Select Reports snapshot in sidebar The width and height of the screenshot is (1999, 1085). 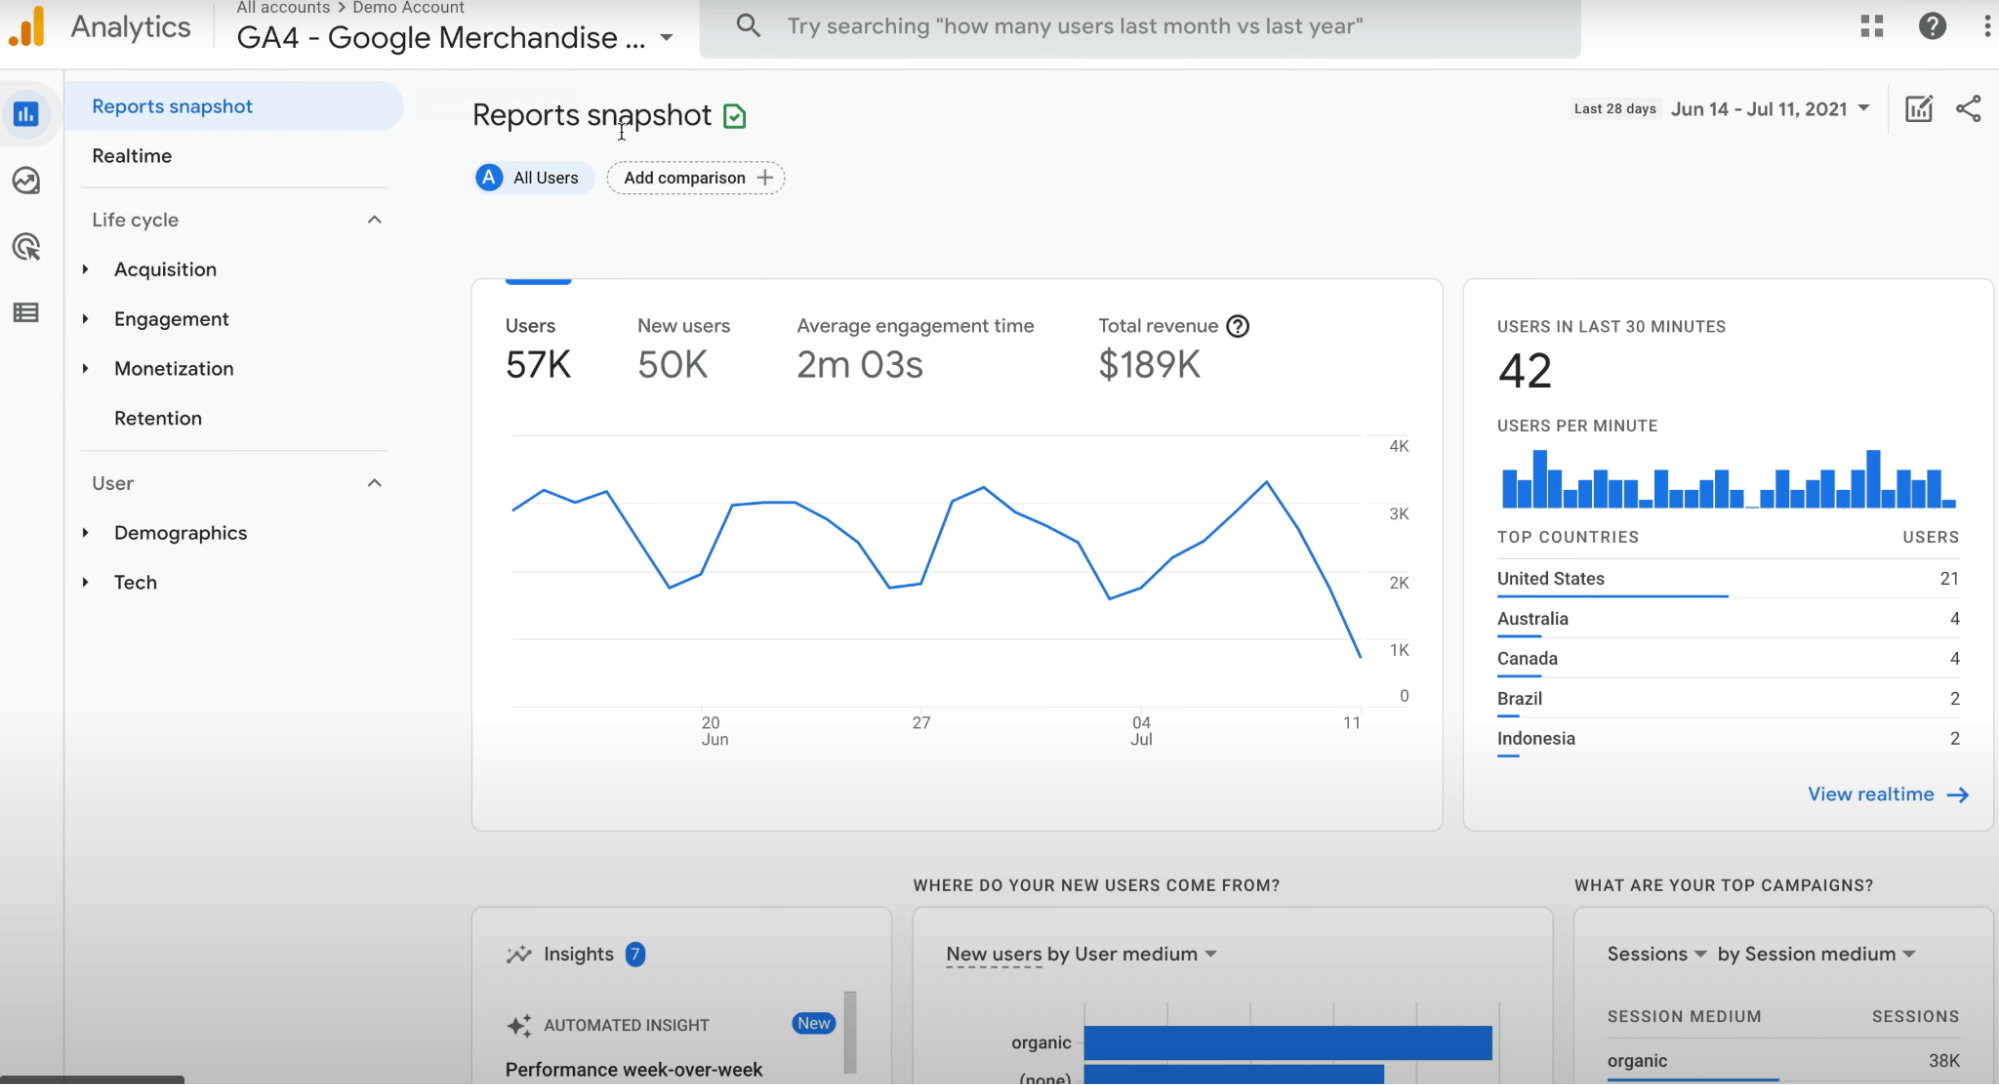[x=234, y=106]
